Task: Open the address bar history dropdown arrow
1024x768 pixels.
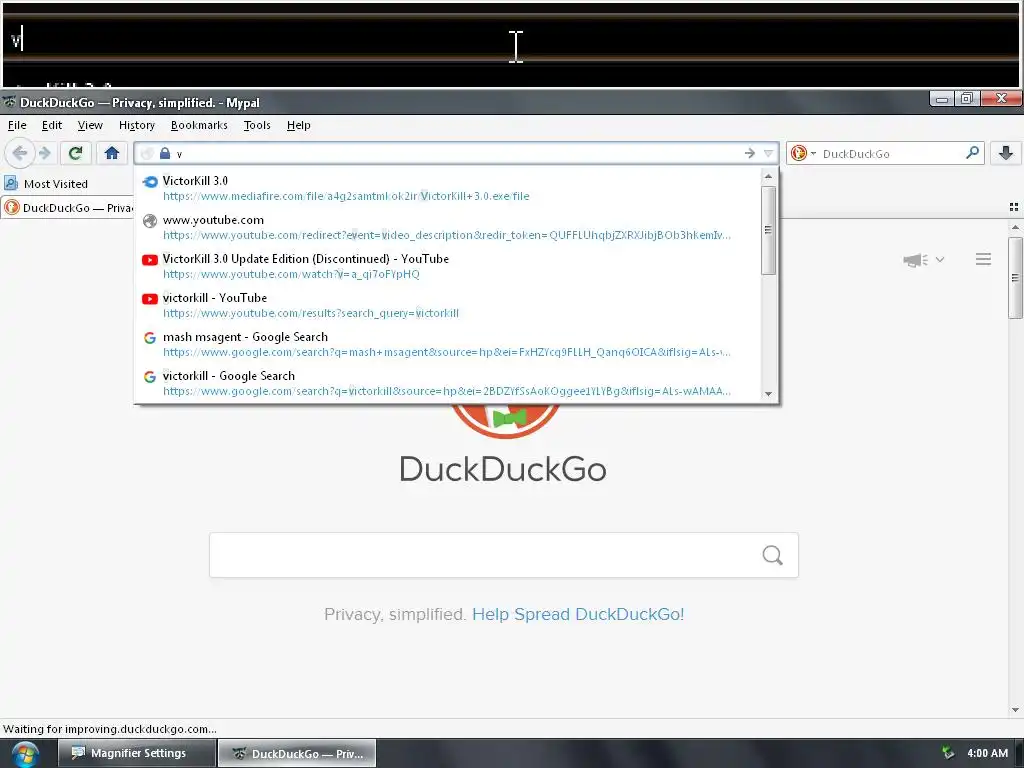Action: (x=768, y=153)
